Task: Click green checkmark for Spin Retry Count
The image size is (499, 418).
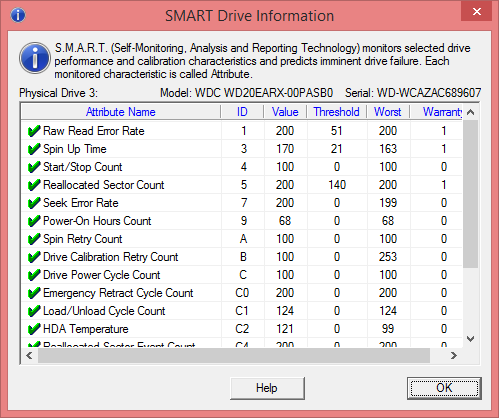Action: click(x=34, y=239)
